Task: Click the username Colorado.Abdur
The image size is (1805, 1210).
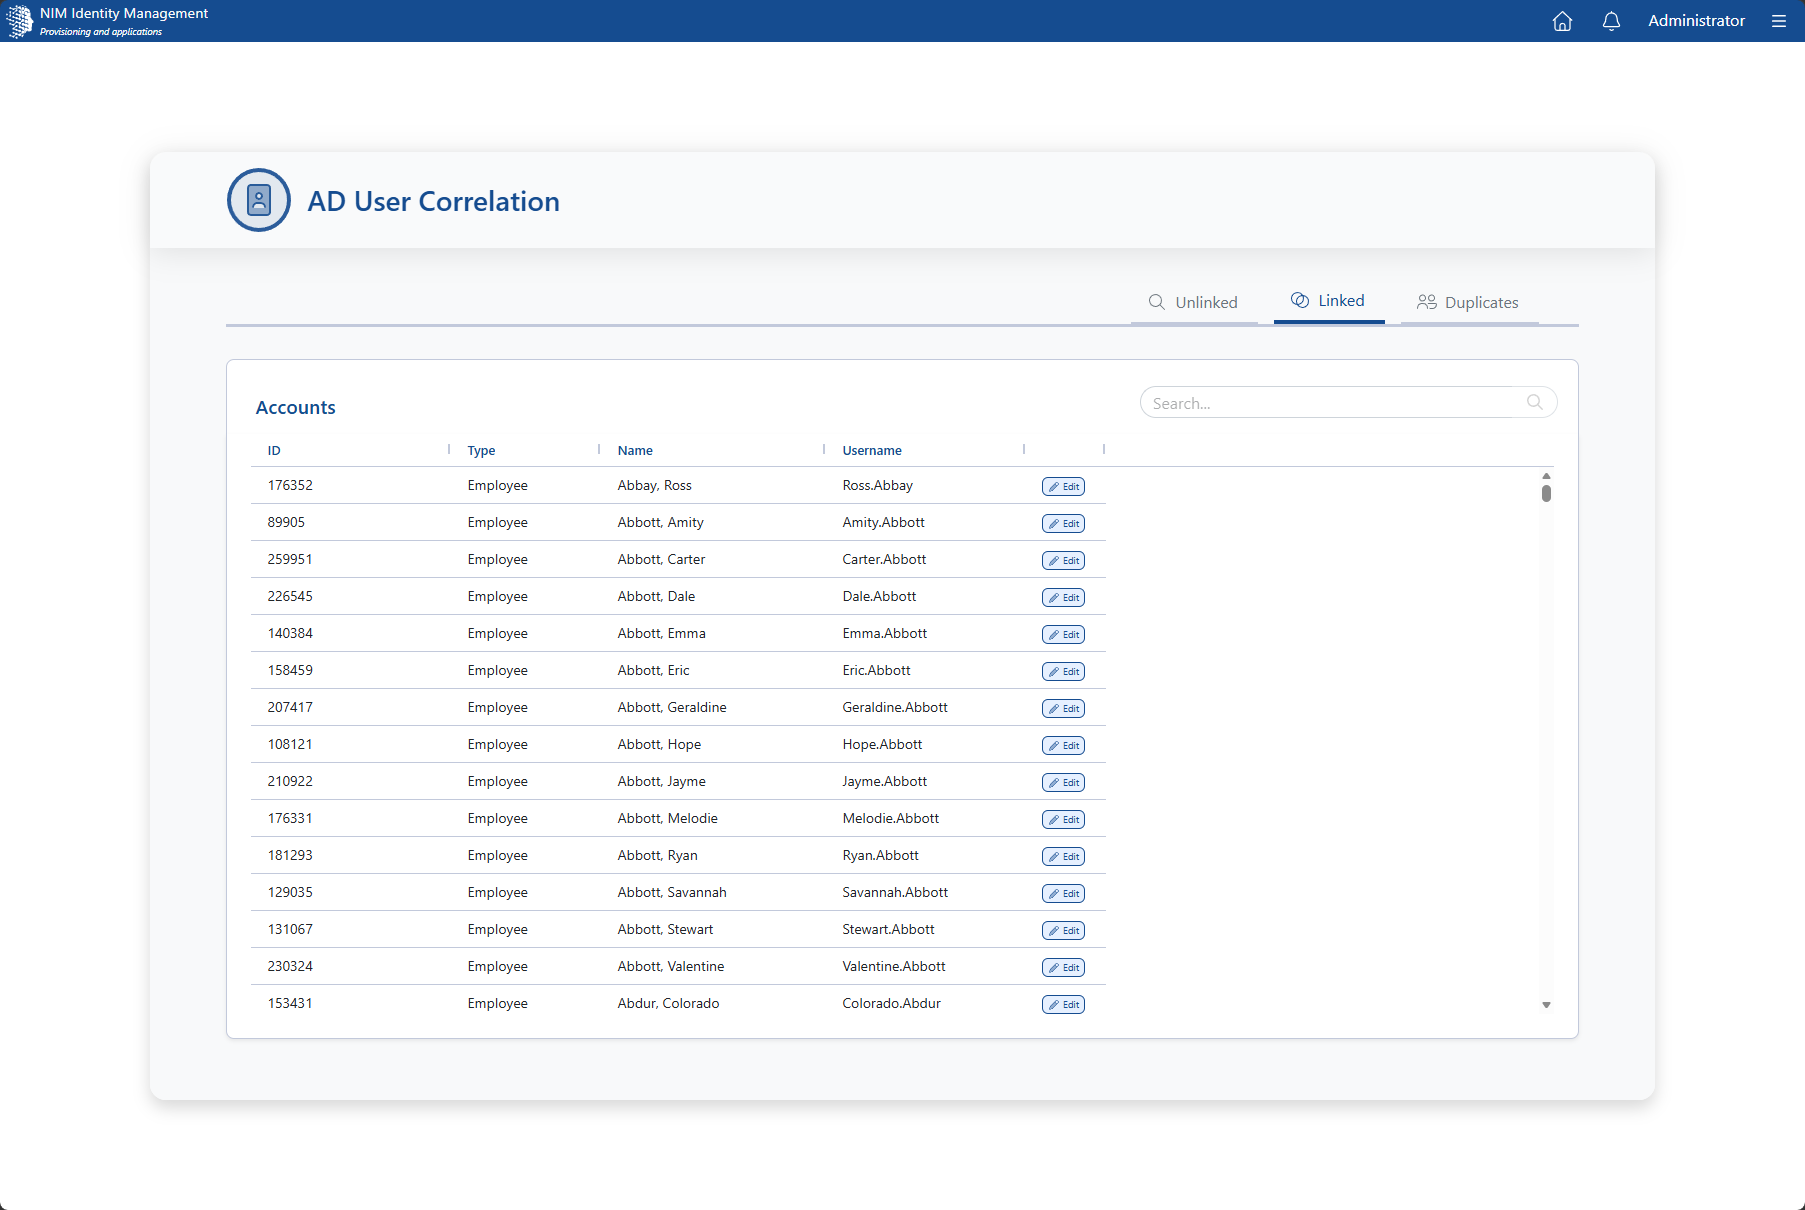Action: [x=891, y=1003]
